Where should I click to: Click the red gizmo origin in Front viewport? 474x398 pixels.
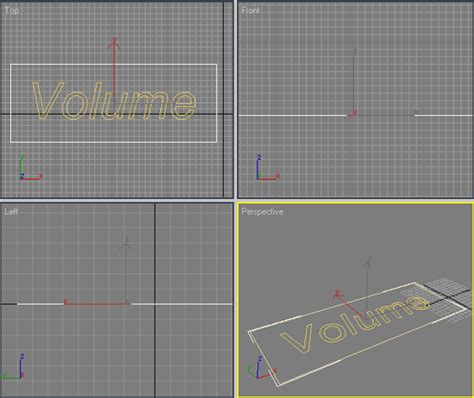(x=353, y=114)
